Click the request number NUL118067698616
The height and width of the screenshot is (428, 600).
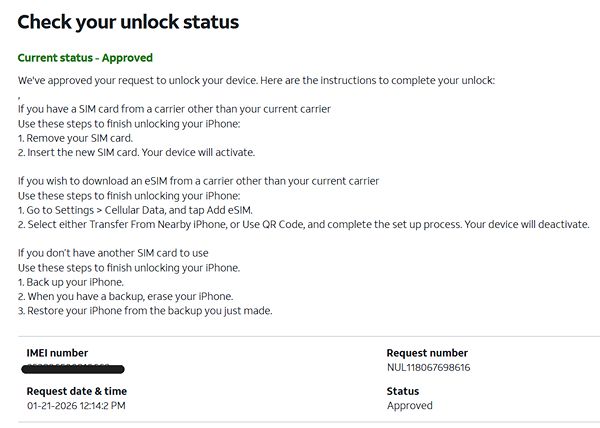tap(428, 368)
